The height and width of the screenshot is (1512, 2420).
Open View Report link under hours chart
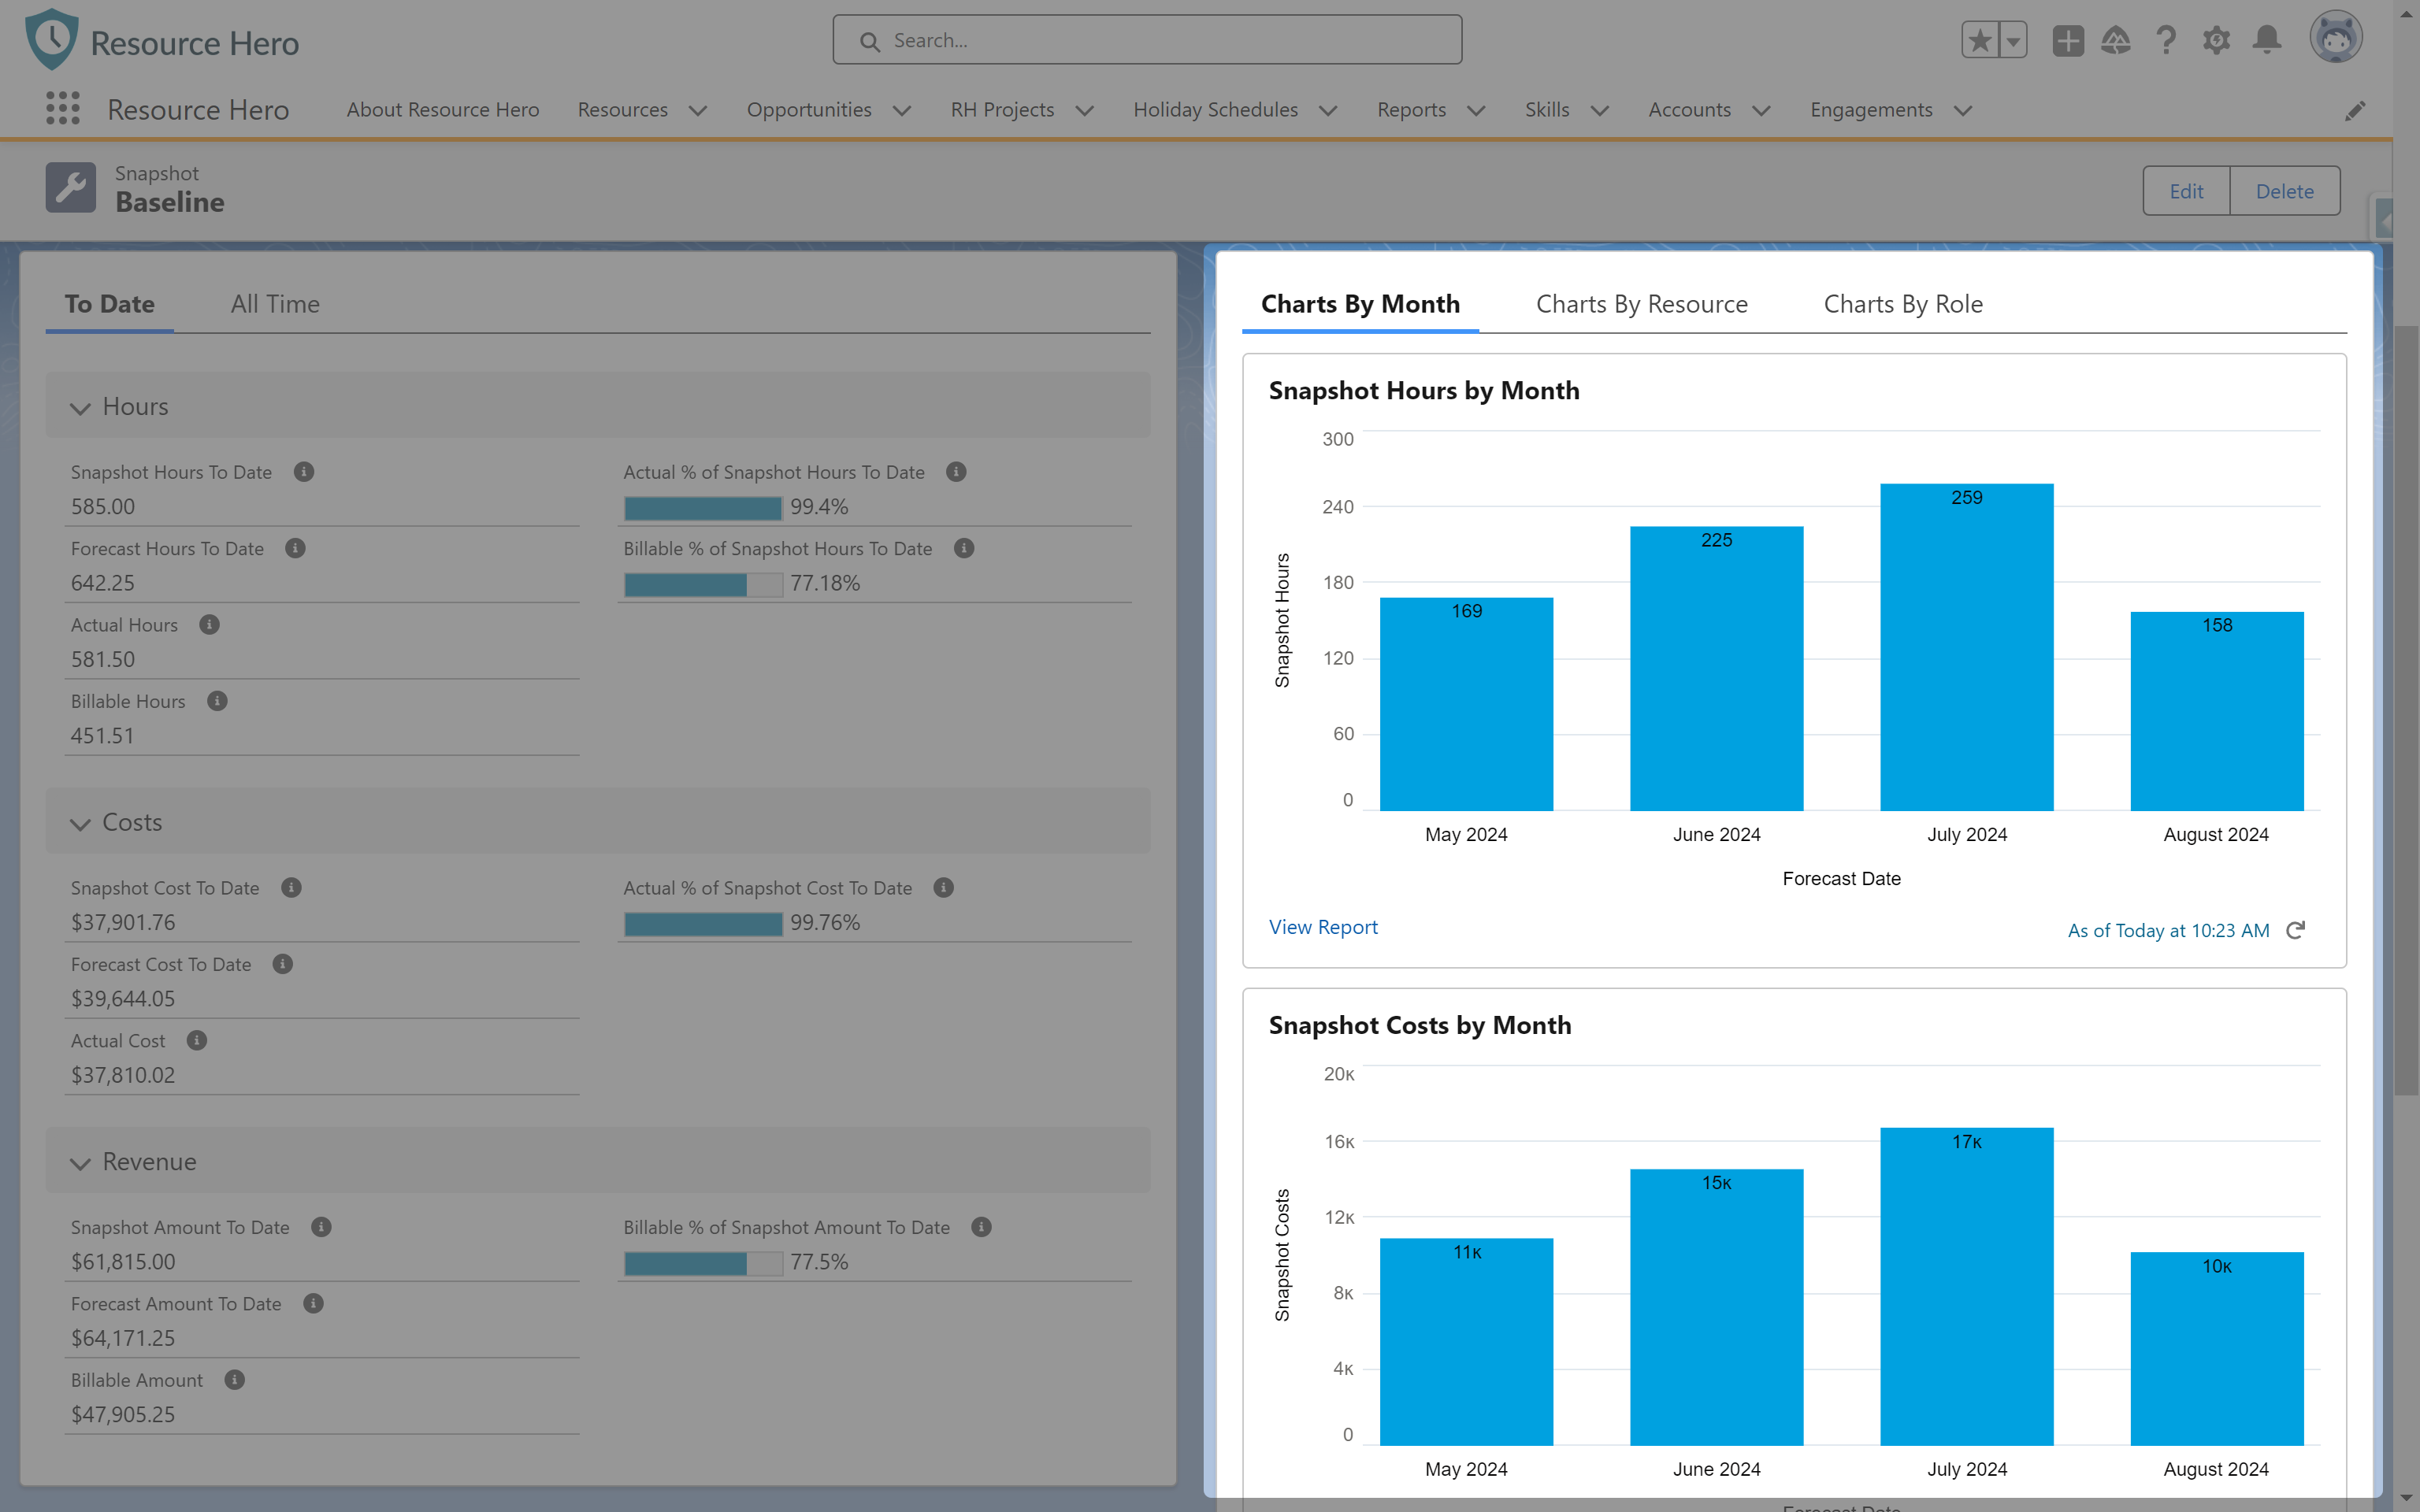click(1323, 927)
